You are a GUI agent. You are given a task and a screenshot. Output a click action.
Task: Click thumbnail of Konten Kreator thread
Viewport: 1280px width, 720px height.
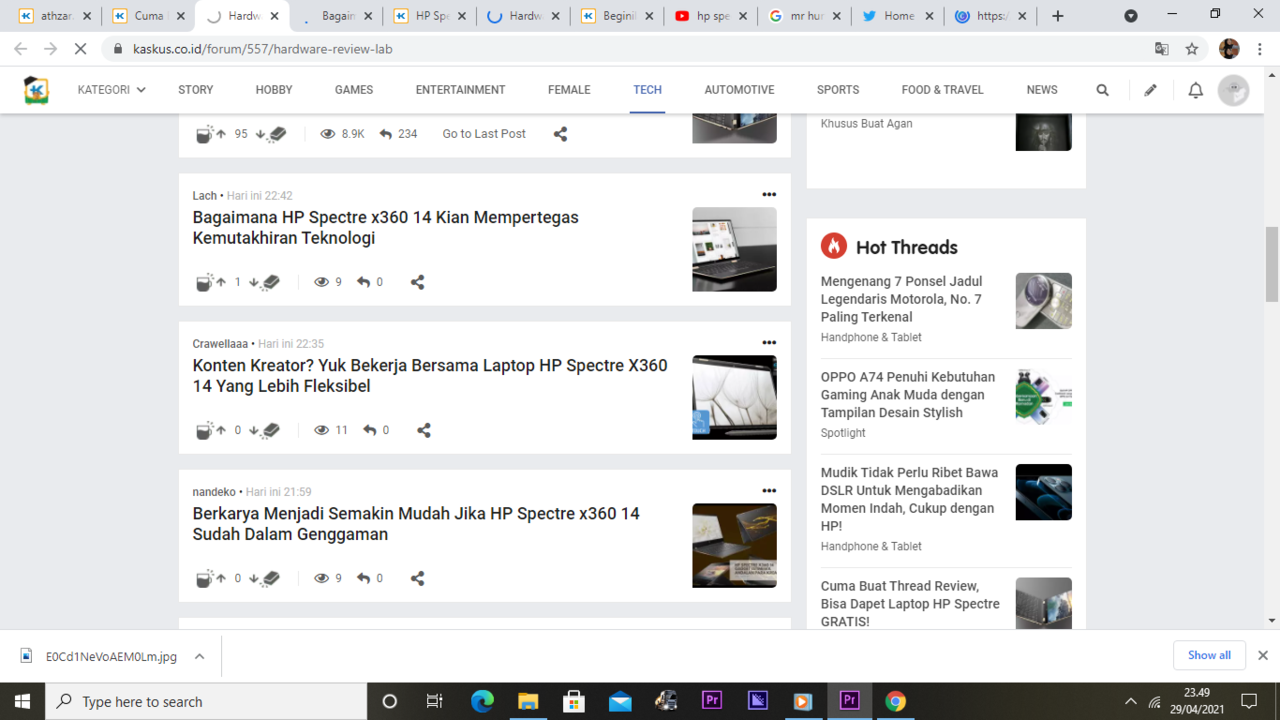pos(734,397)
